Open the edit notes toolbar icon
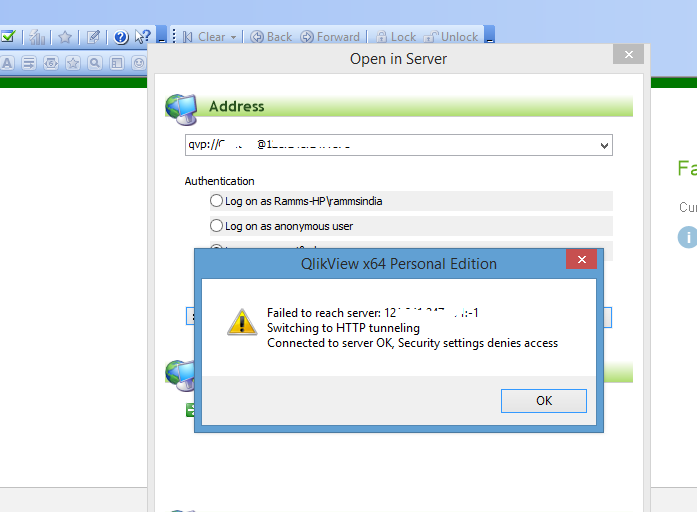The height and width of the screenshot is (512, 697). pos(93,37)
